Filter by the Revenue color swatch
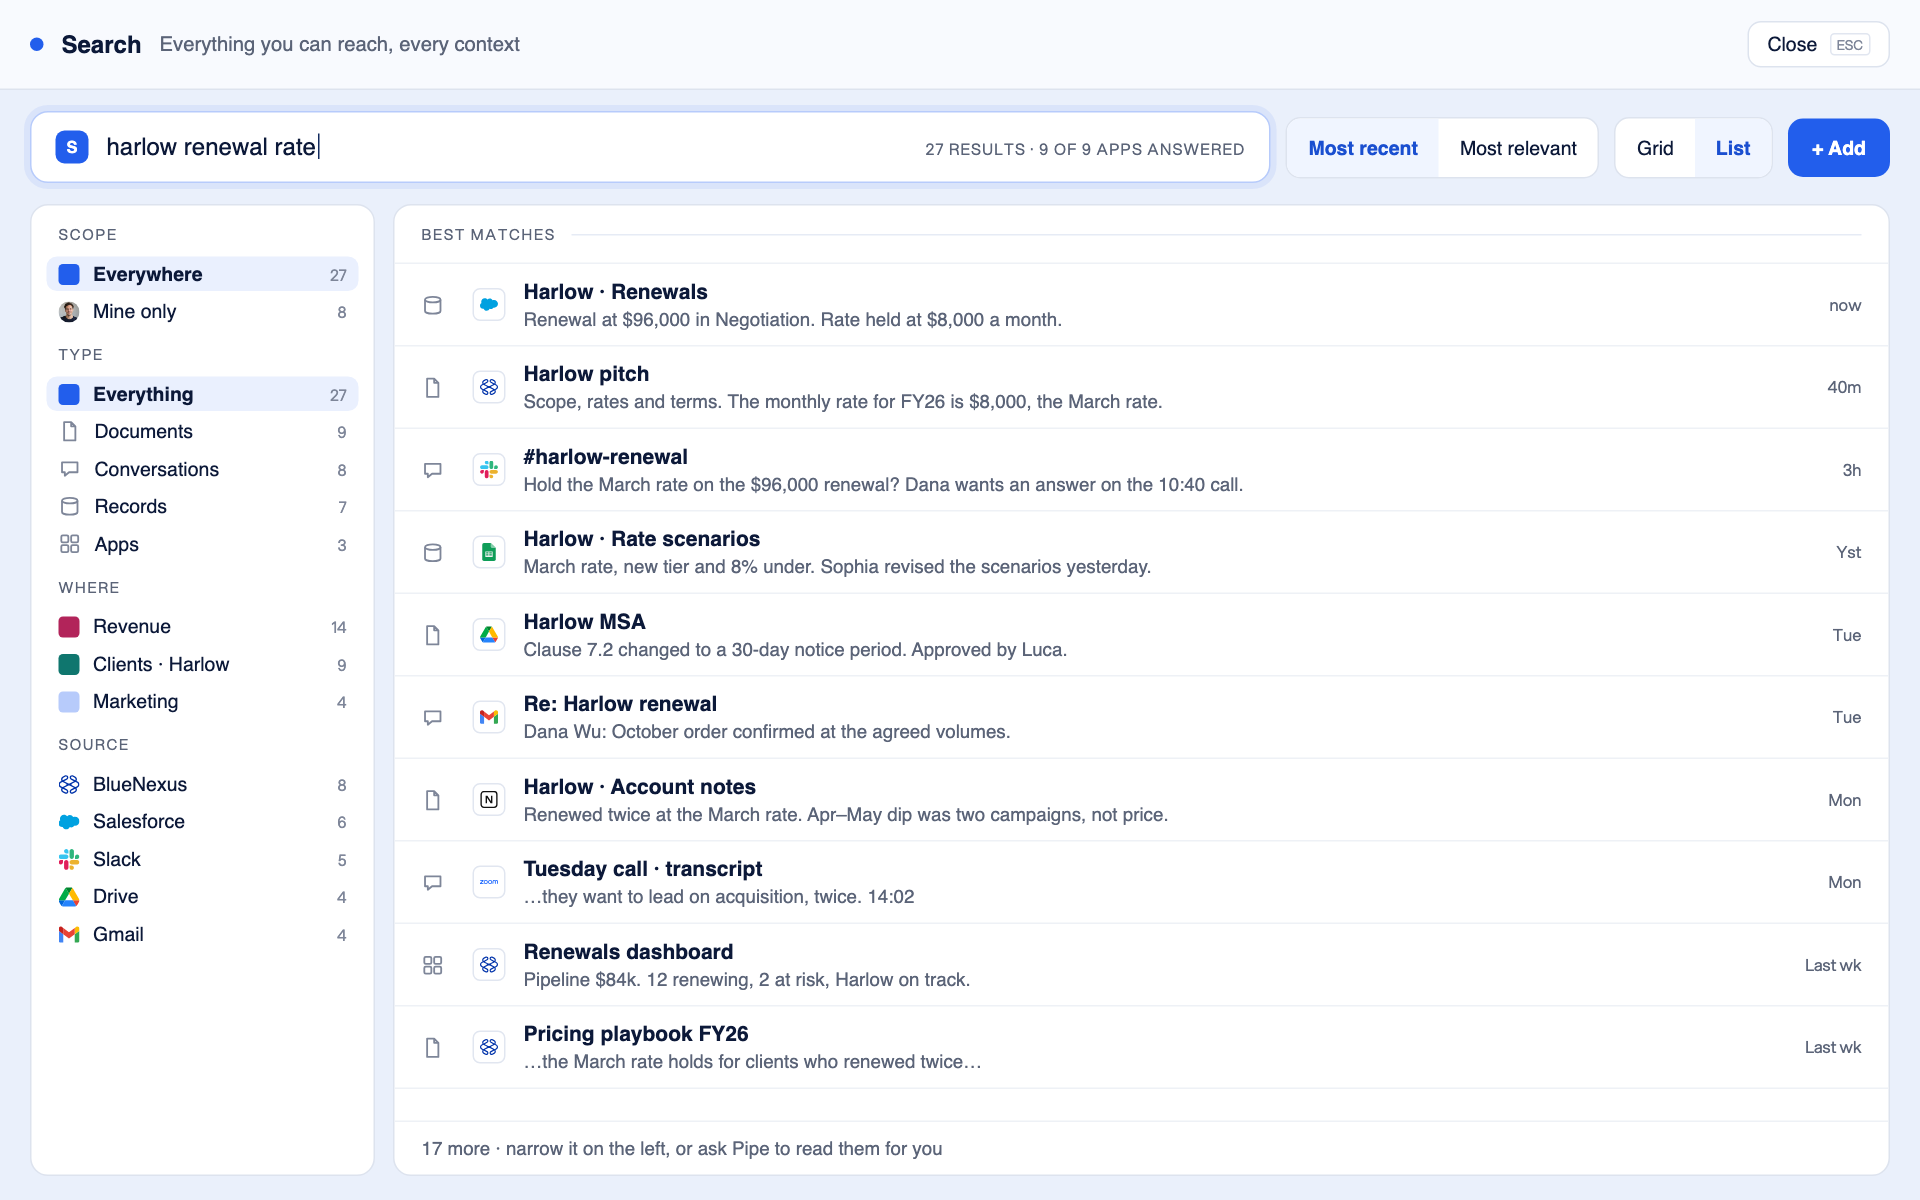The height and width of the screenshot is (1200, 1920). [x=69, y=627]
